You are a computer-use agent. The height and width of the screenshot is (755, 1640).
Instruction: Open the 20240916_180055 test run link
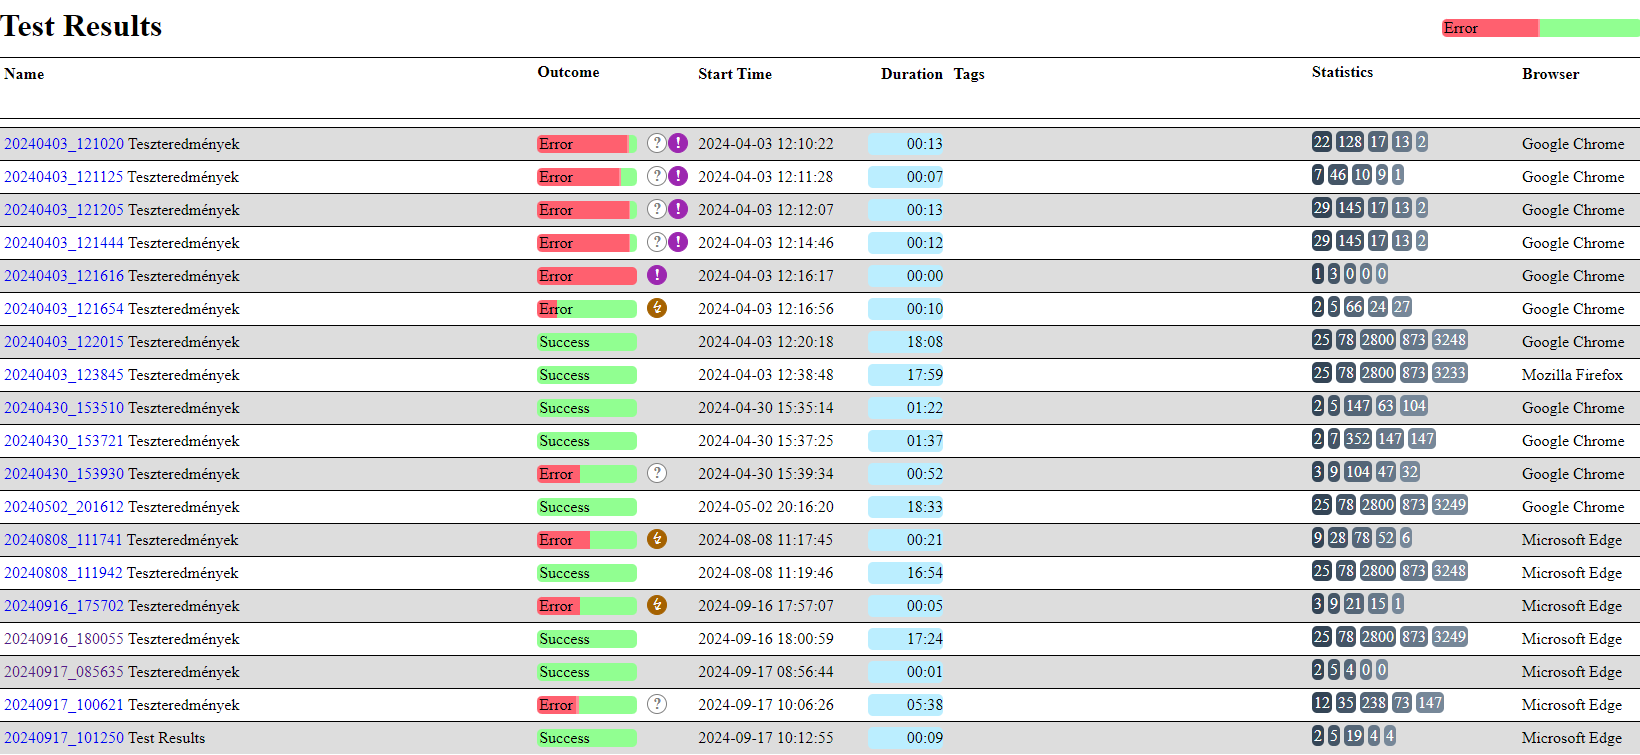point(64,639)
